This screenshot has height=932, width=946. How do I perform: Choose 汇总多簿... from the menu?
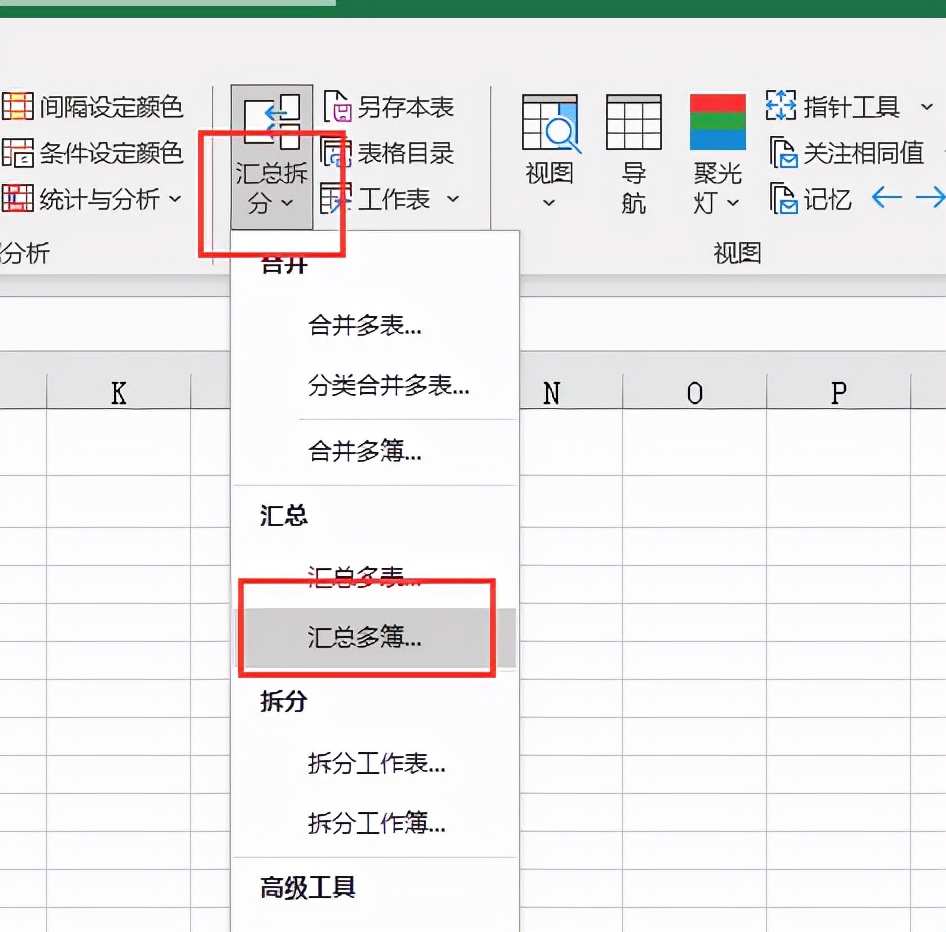[375, 638]
